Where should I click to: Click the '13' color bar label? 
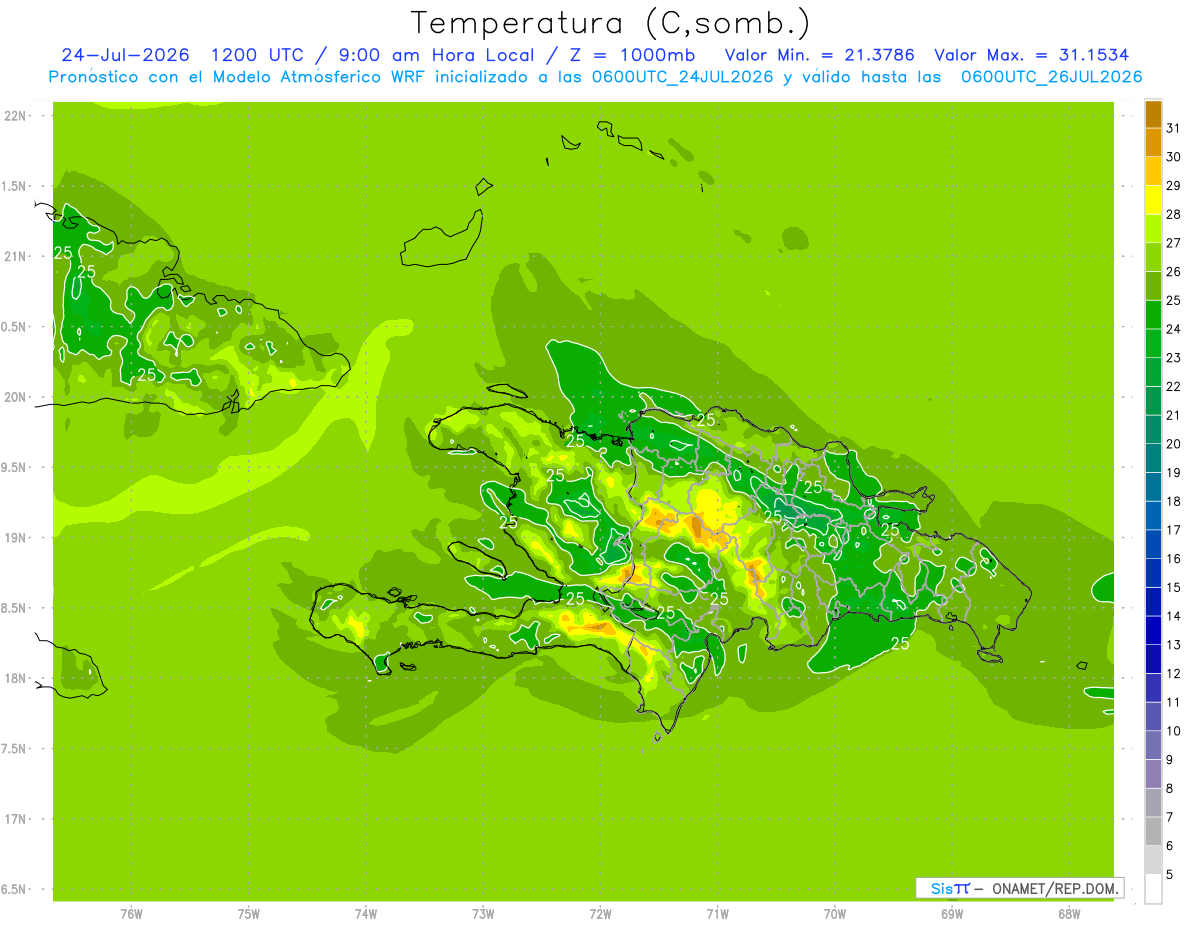(x=1173, y=645)
